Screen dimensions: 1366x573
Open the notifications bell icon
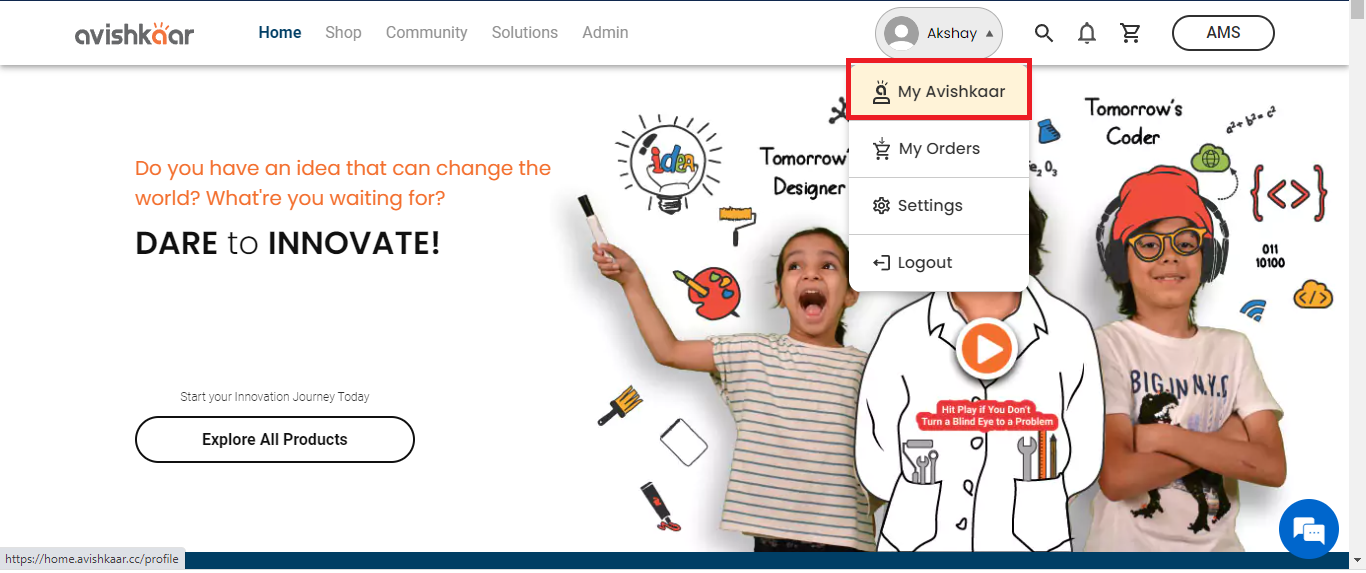[1087, 33]
